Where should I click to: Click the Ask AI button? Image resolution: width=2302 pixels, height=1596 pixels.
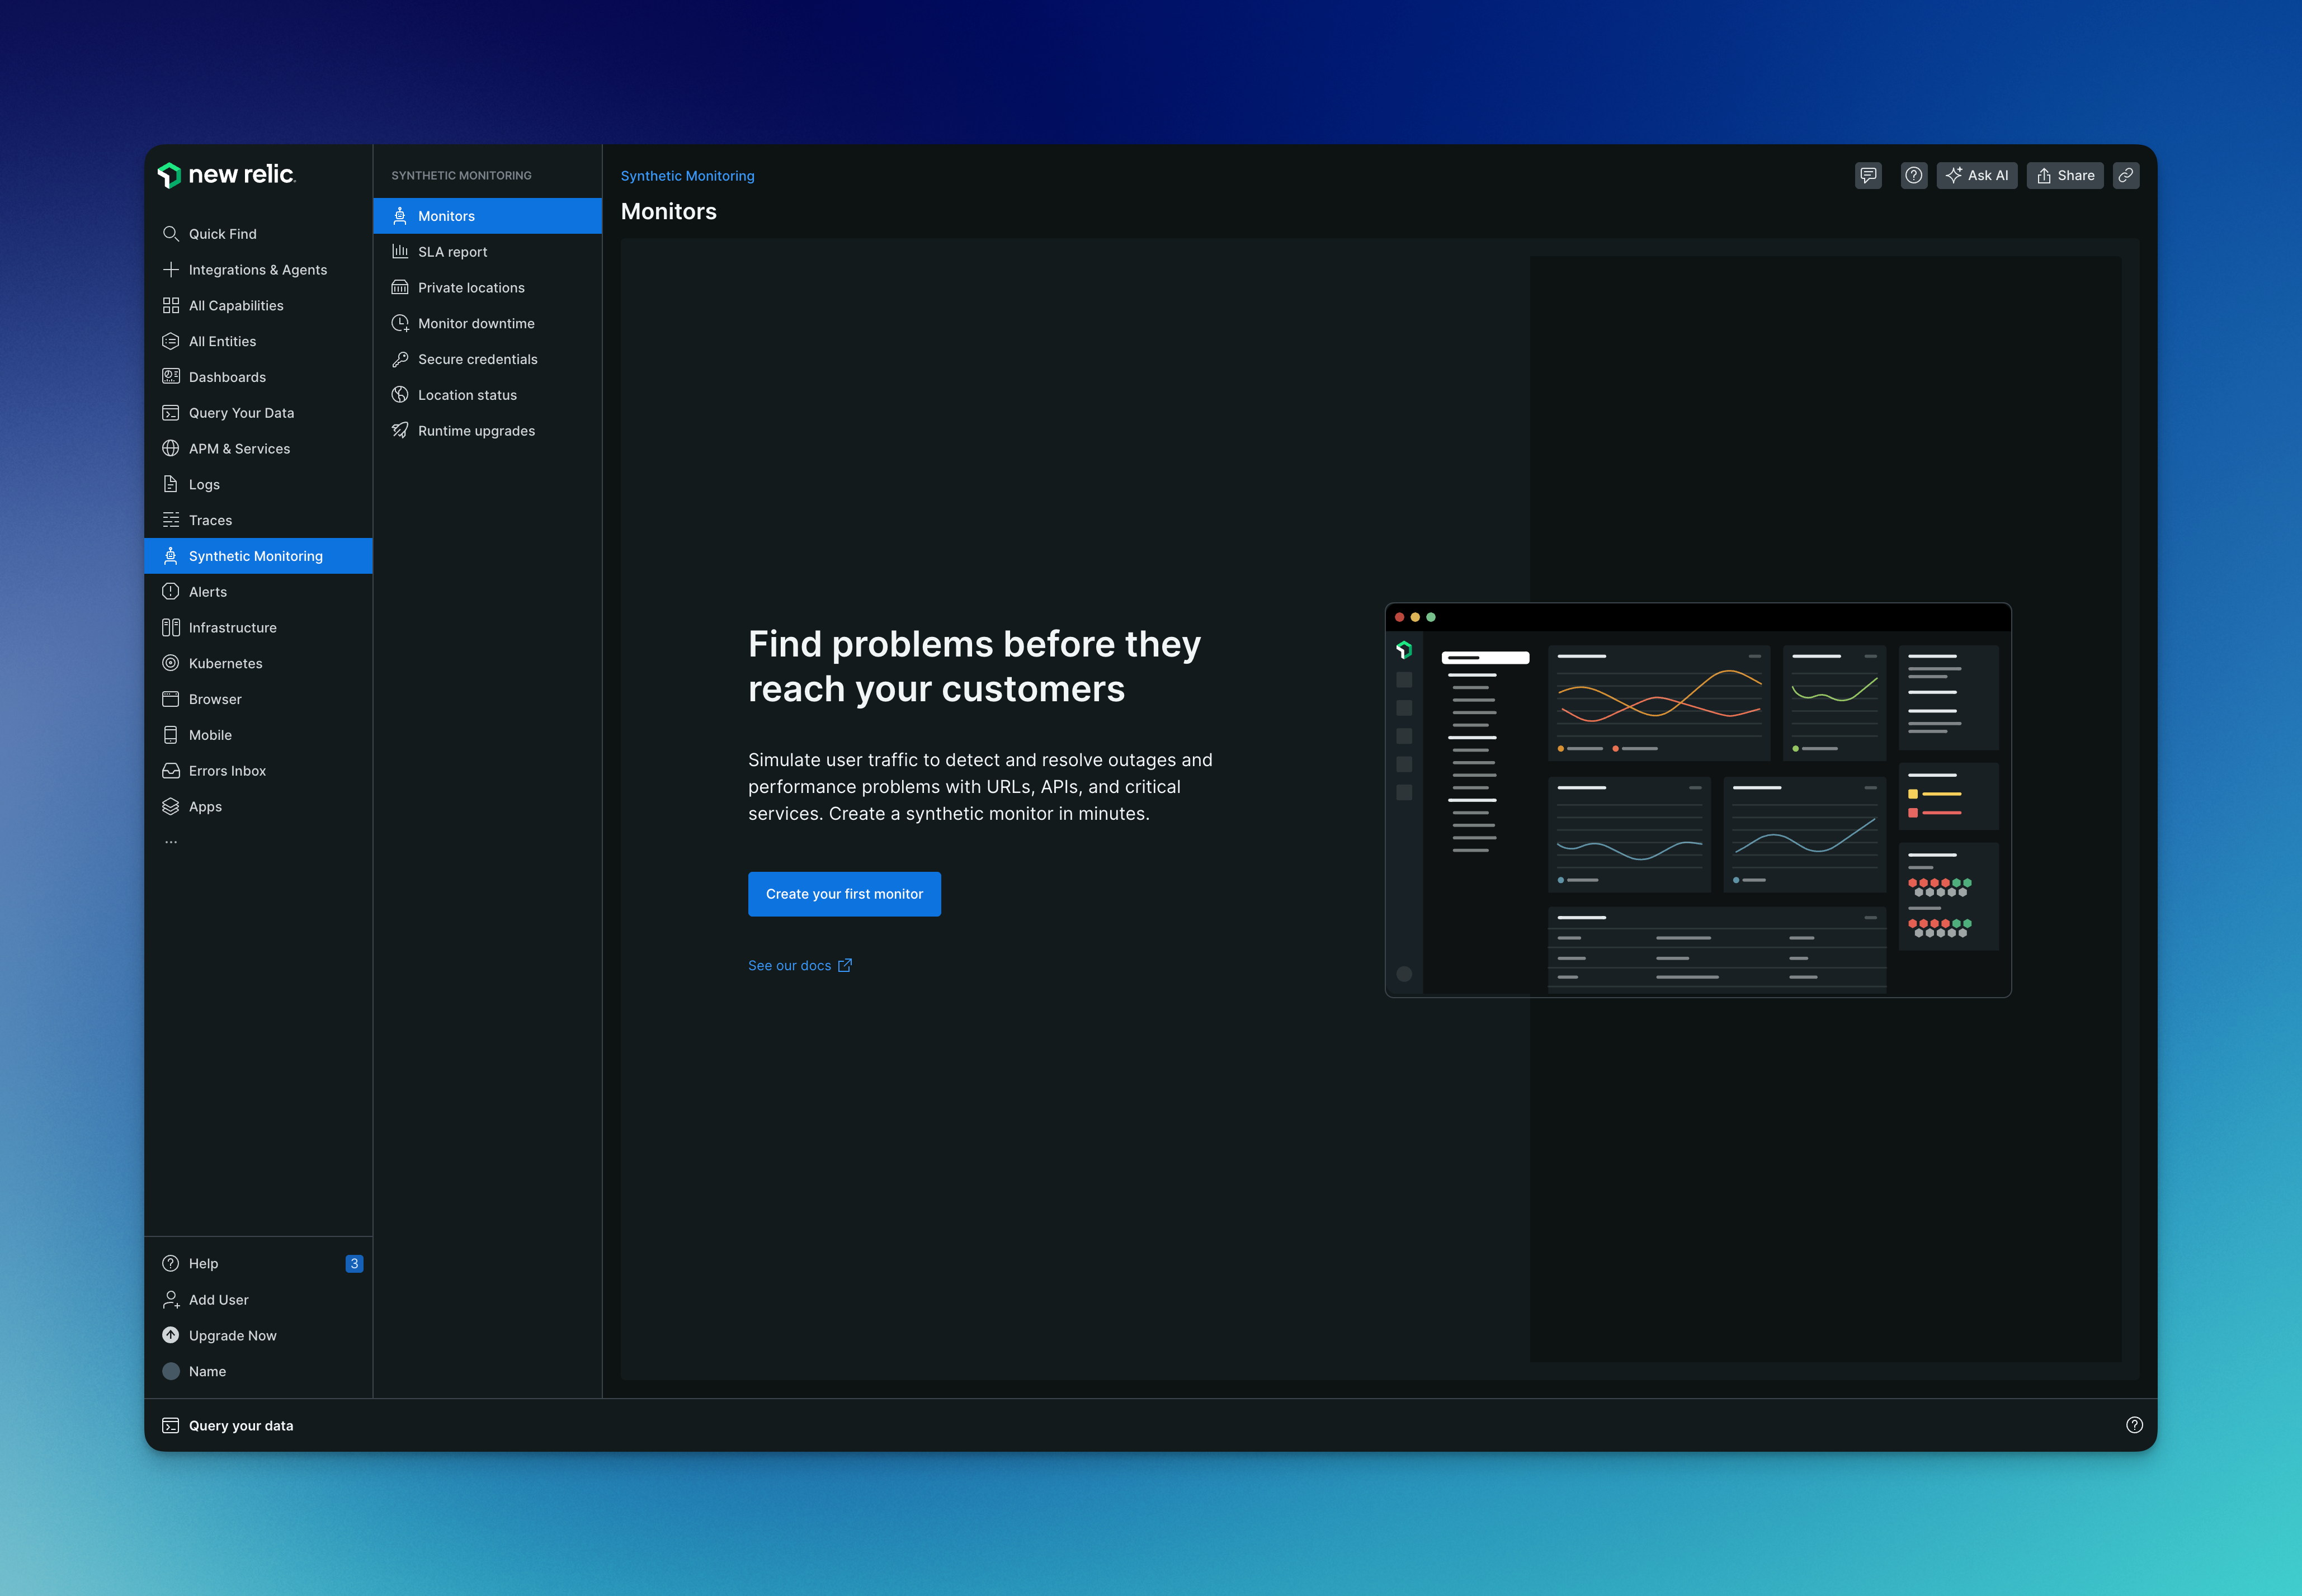coord(1977,175)
